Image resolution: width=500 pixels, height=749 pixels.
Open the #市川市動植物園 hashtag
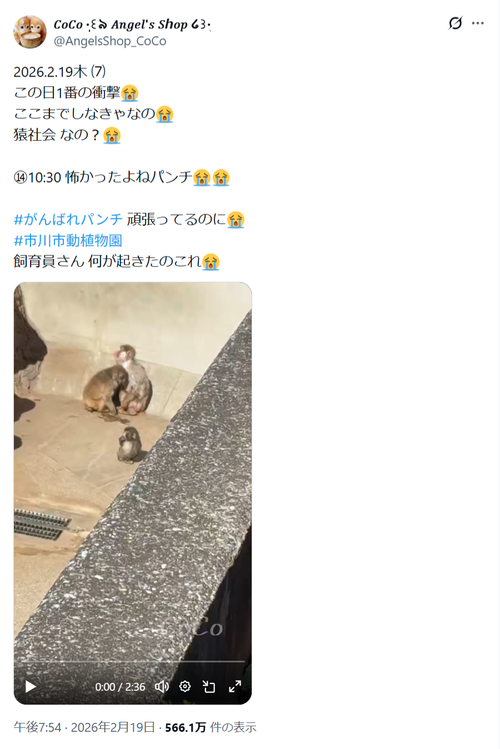(68, 240)
